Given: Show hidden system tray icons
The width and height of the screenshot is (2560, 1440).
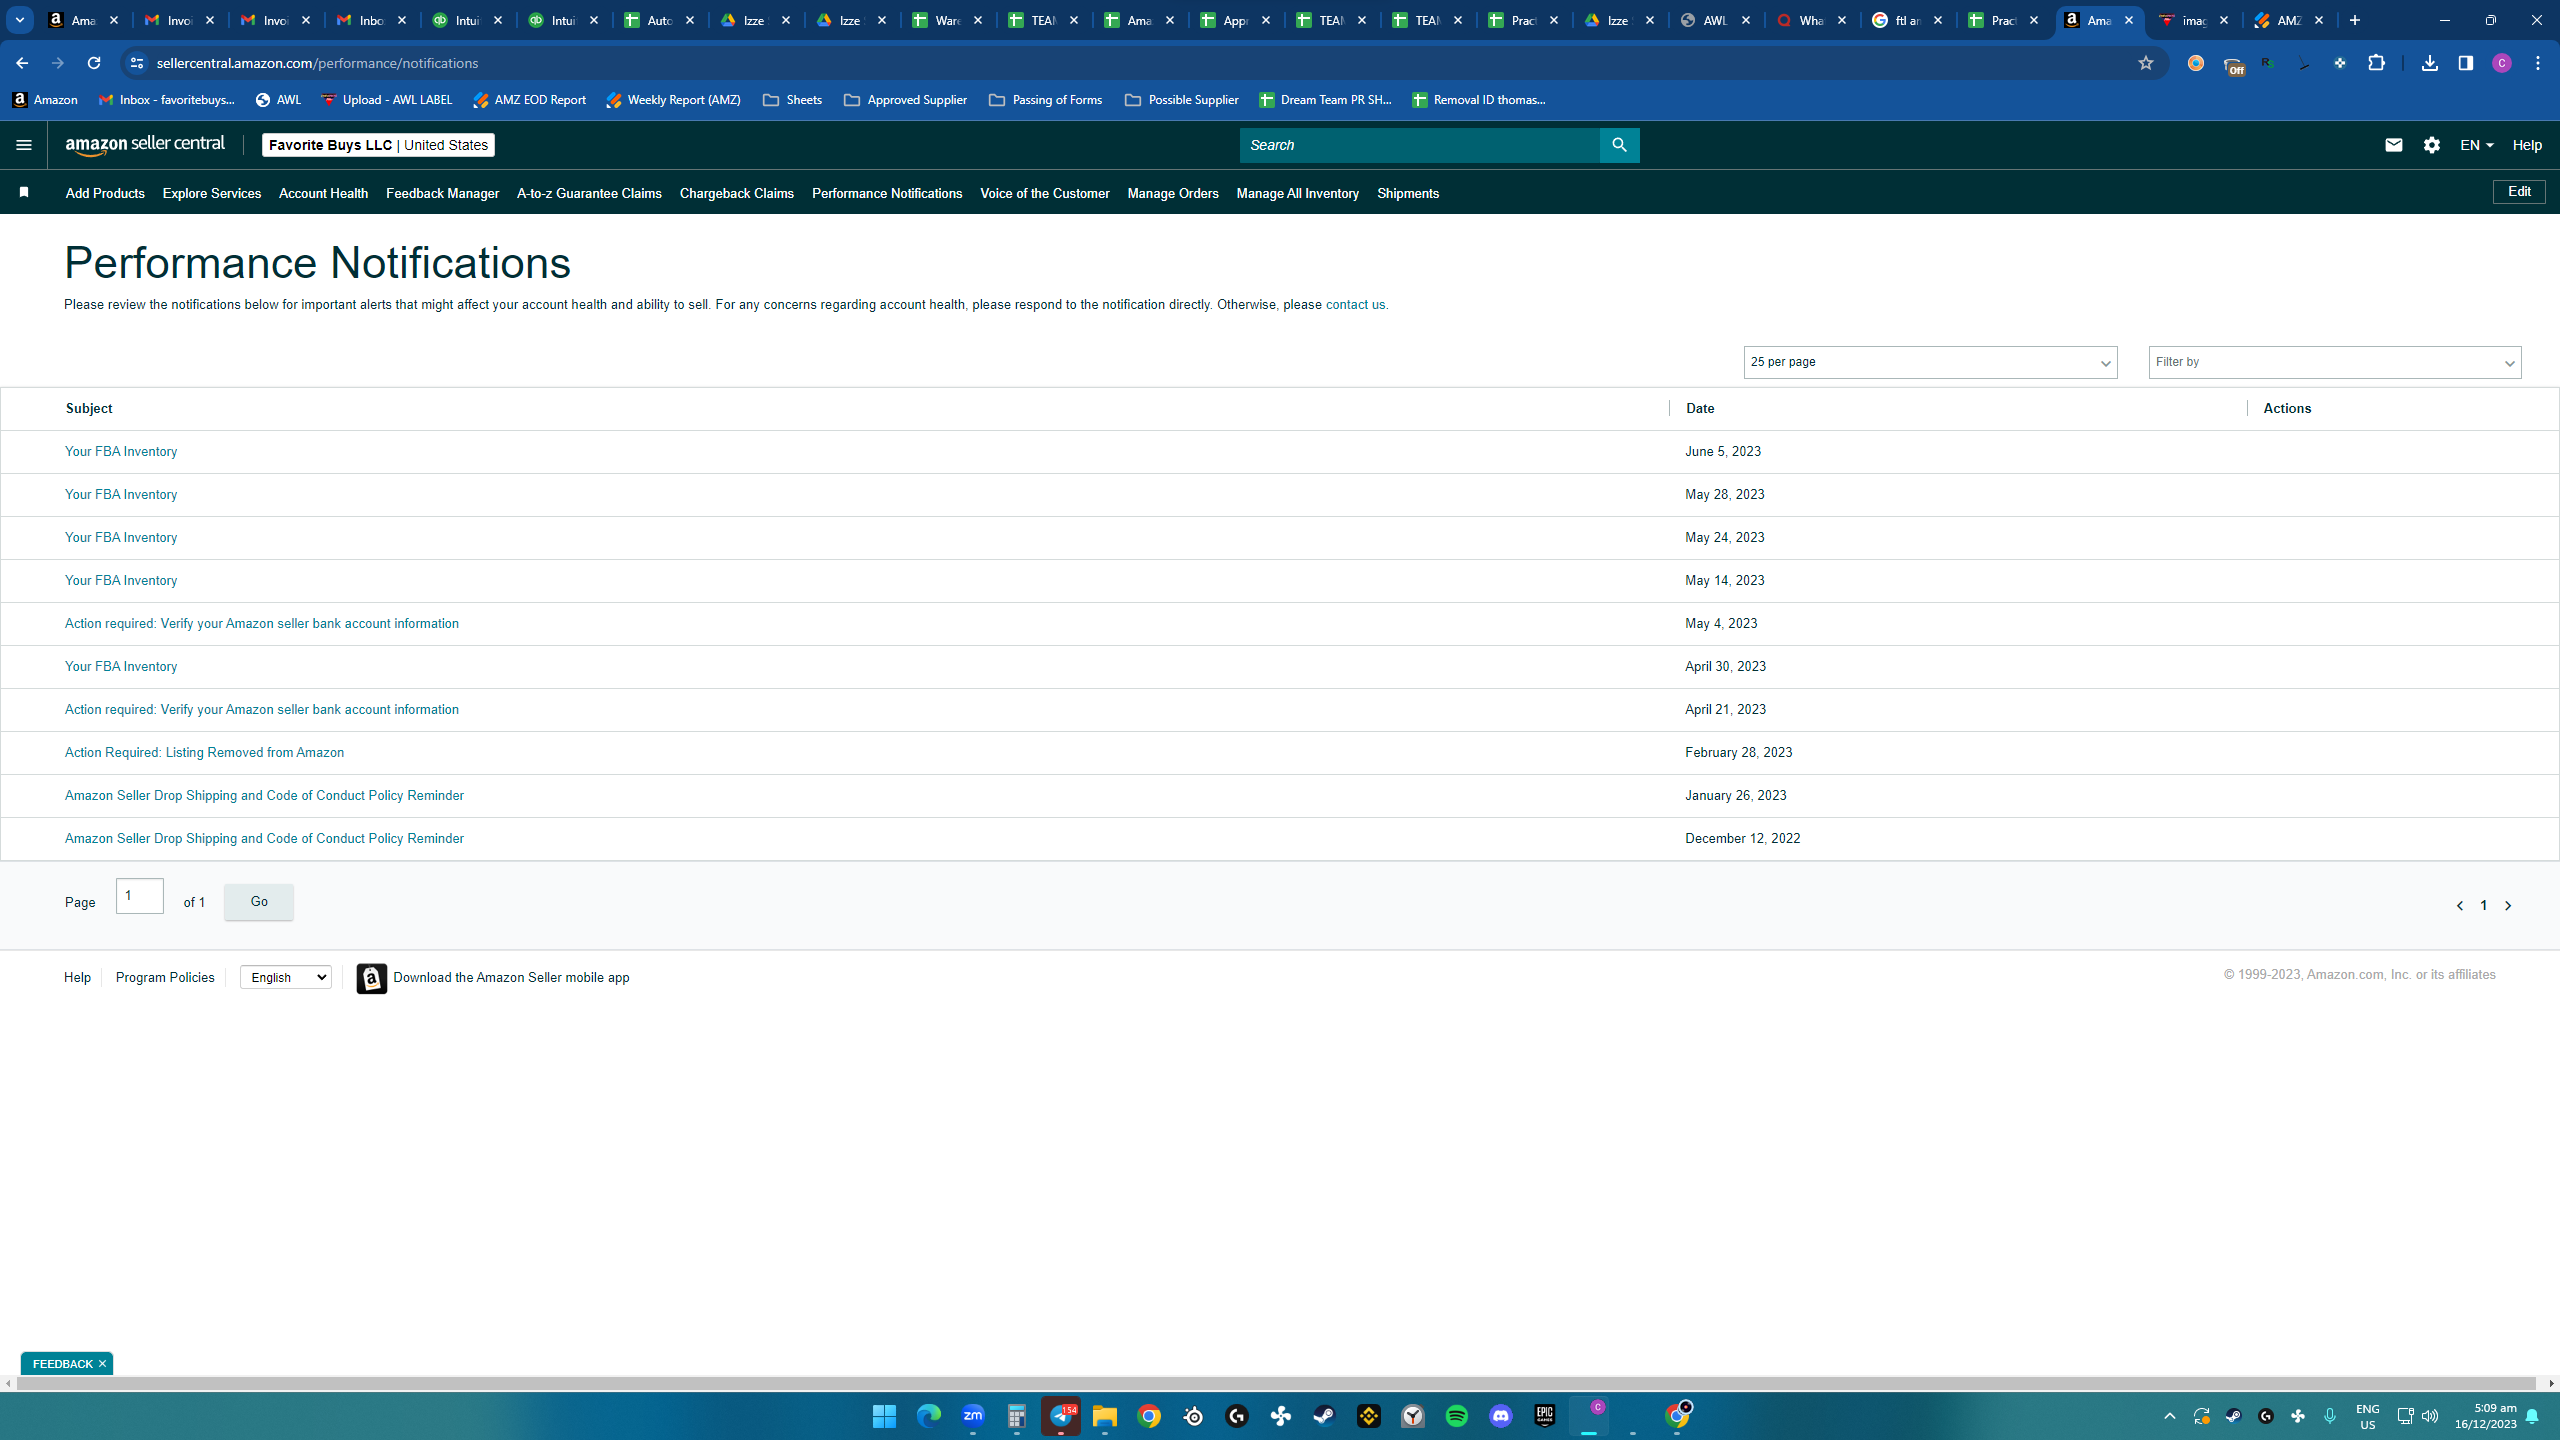Looking at the screenshot, I should pos(2169,1416).
